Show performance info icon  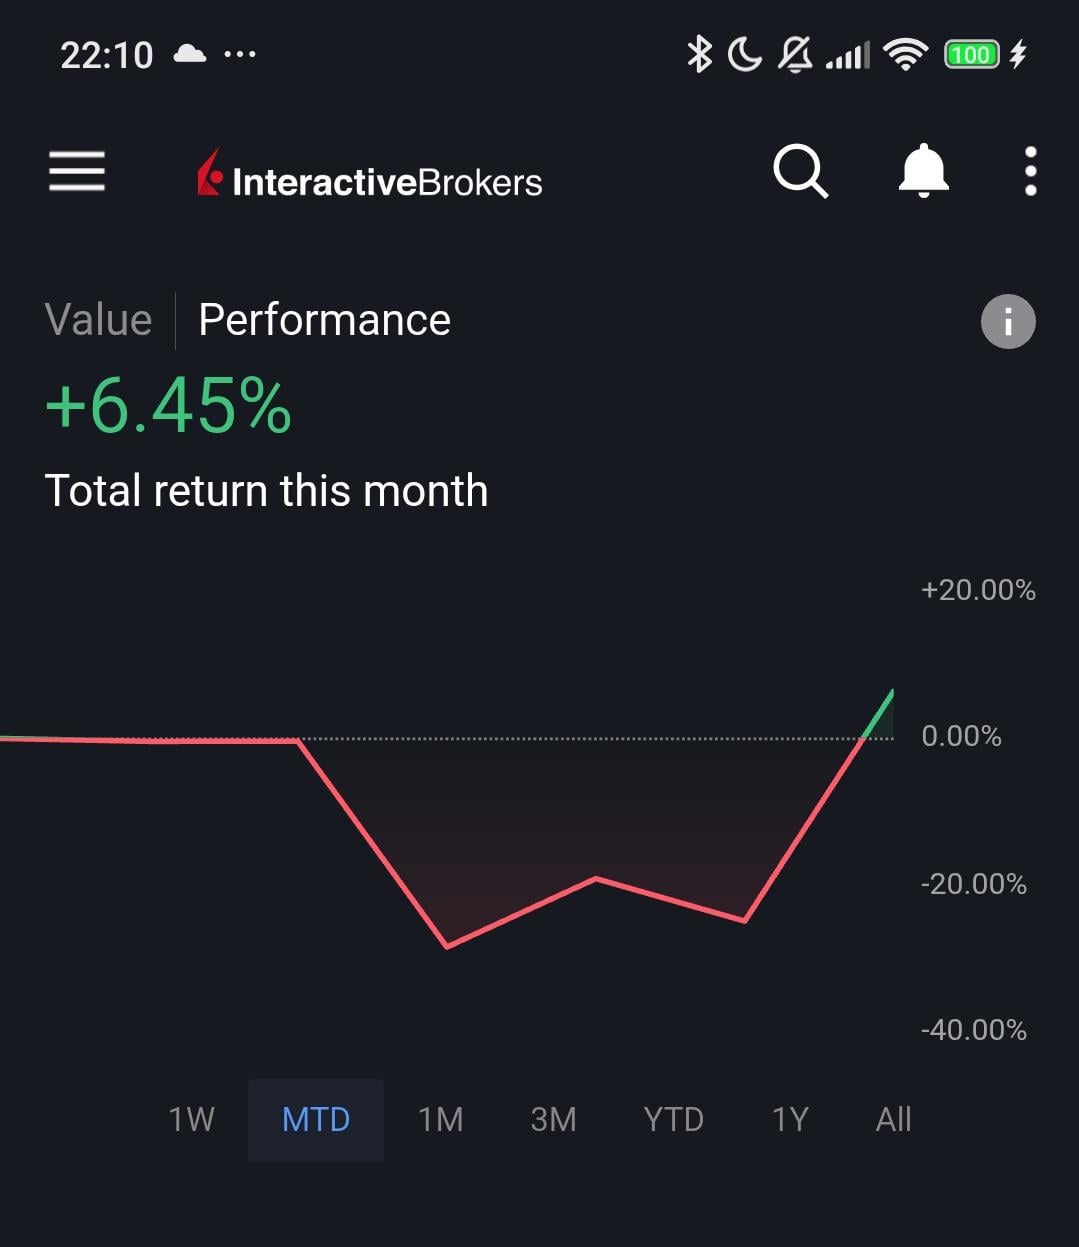click(x=1007, y=322)
